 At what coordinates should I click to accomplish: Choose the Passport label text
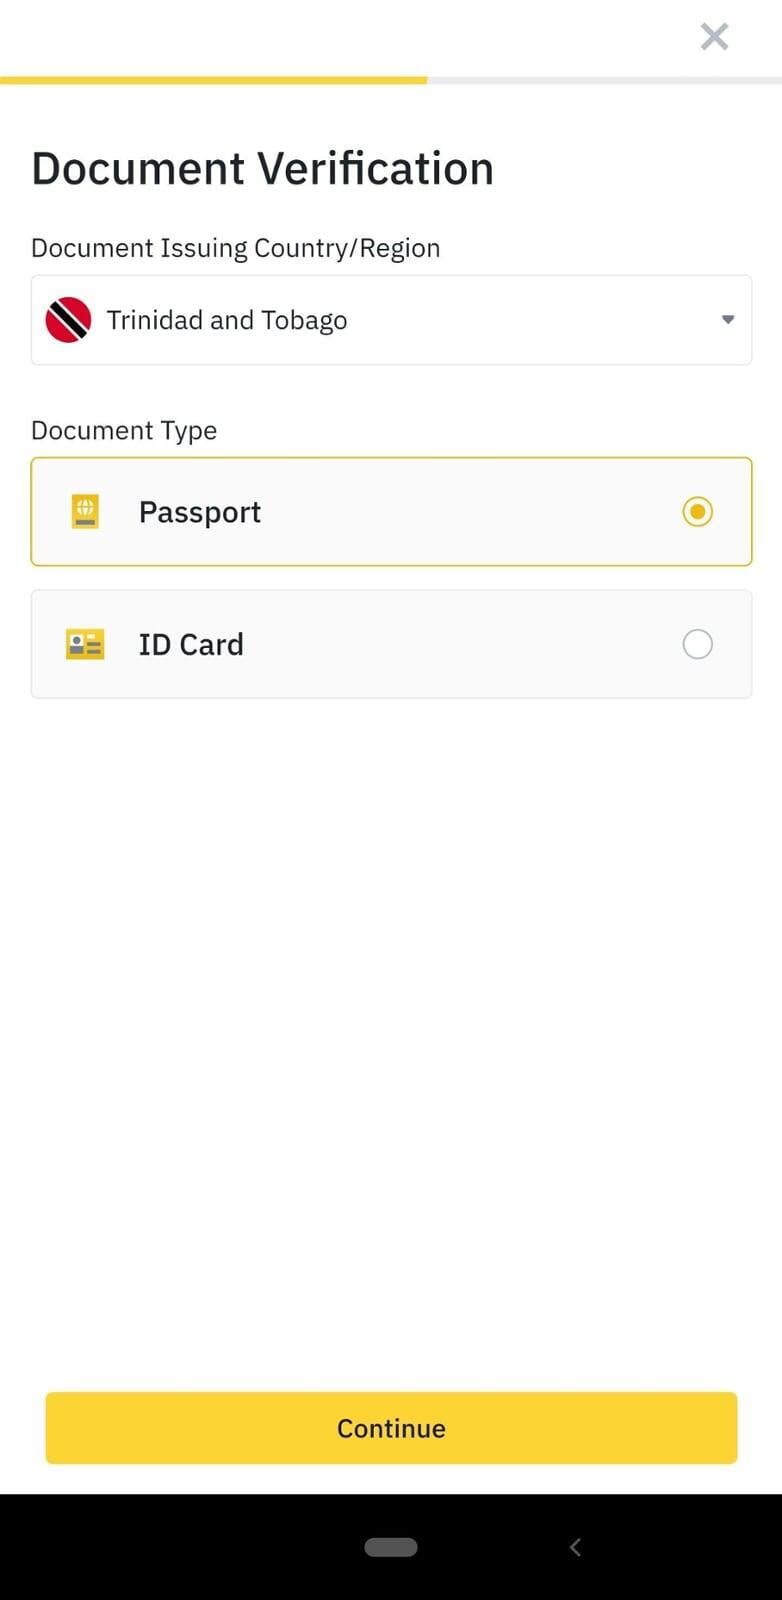200,512
